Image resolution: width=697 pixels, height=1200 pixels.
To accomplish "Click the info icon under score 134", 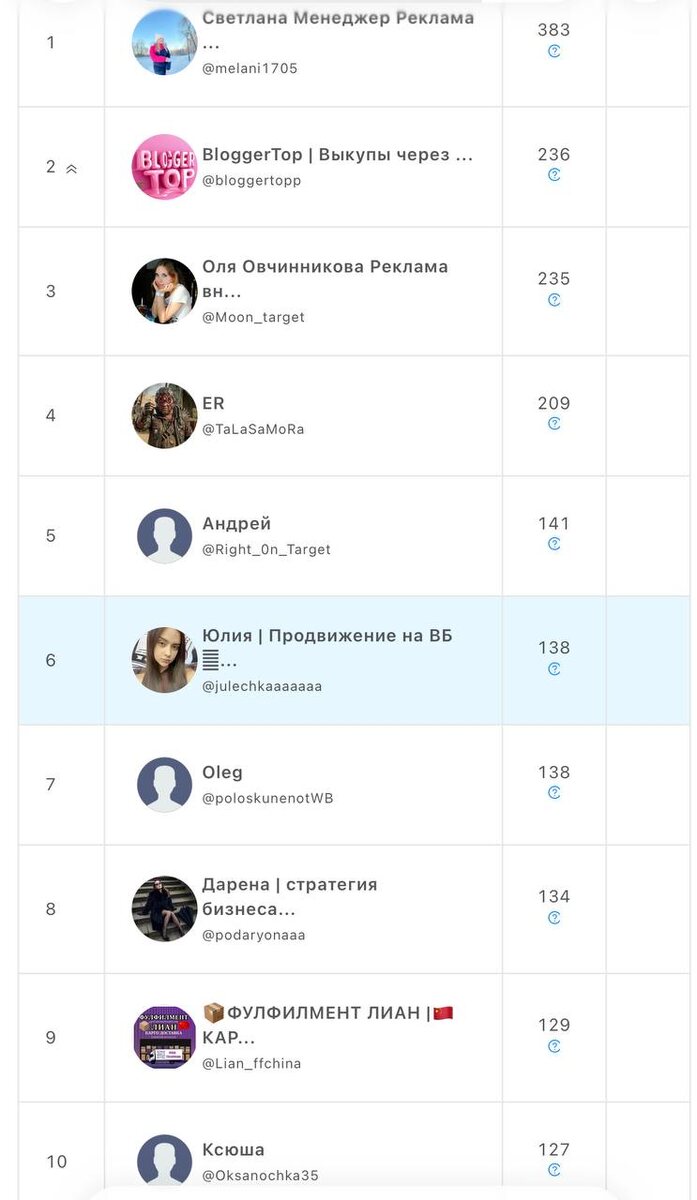I will (x=554, y=918).
